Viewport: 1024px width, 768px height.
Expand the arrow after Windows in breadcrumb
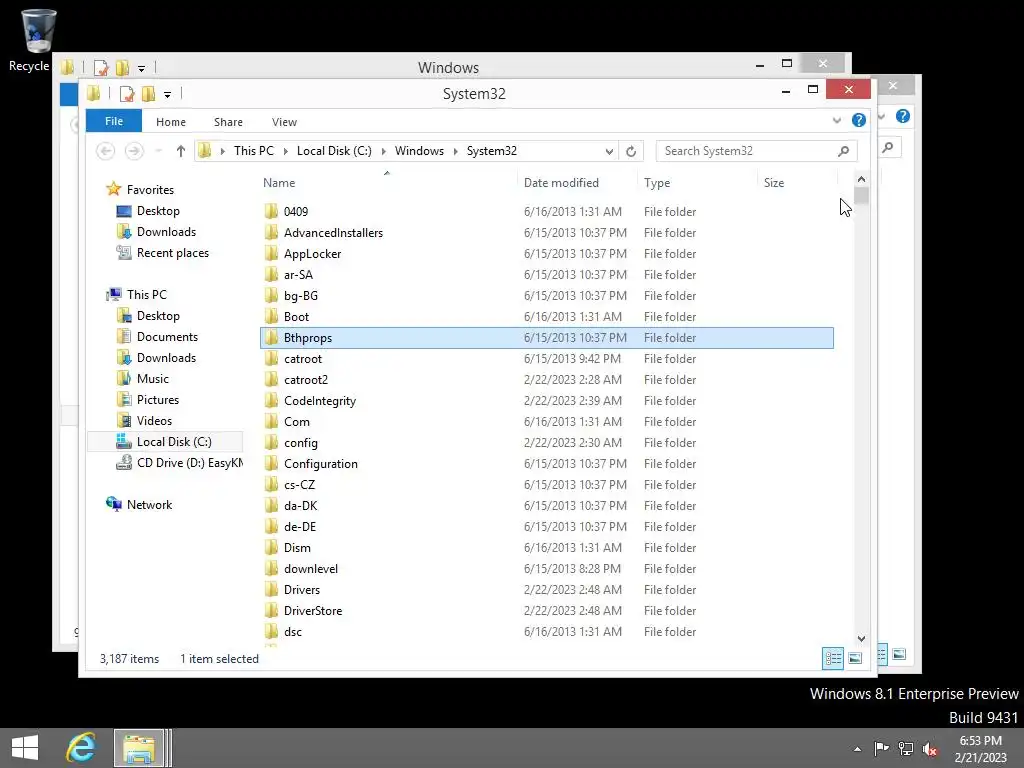[455, 152]
